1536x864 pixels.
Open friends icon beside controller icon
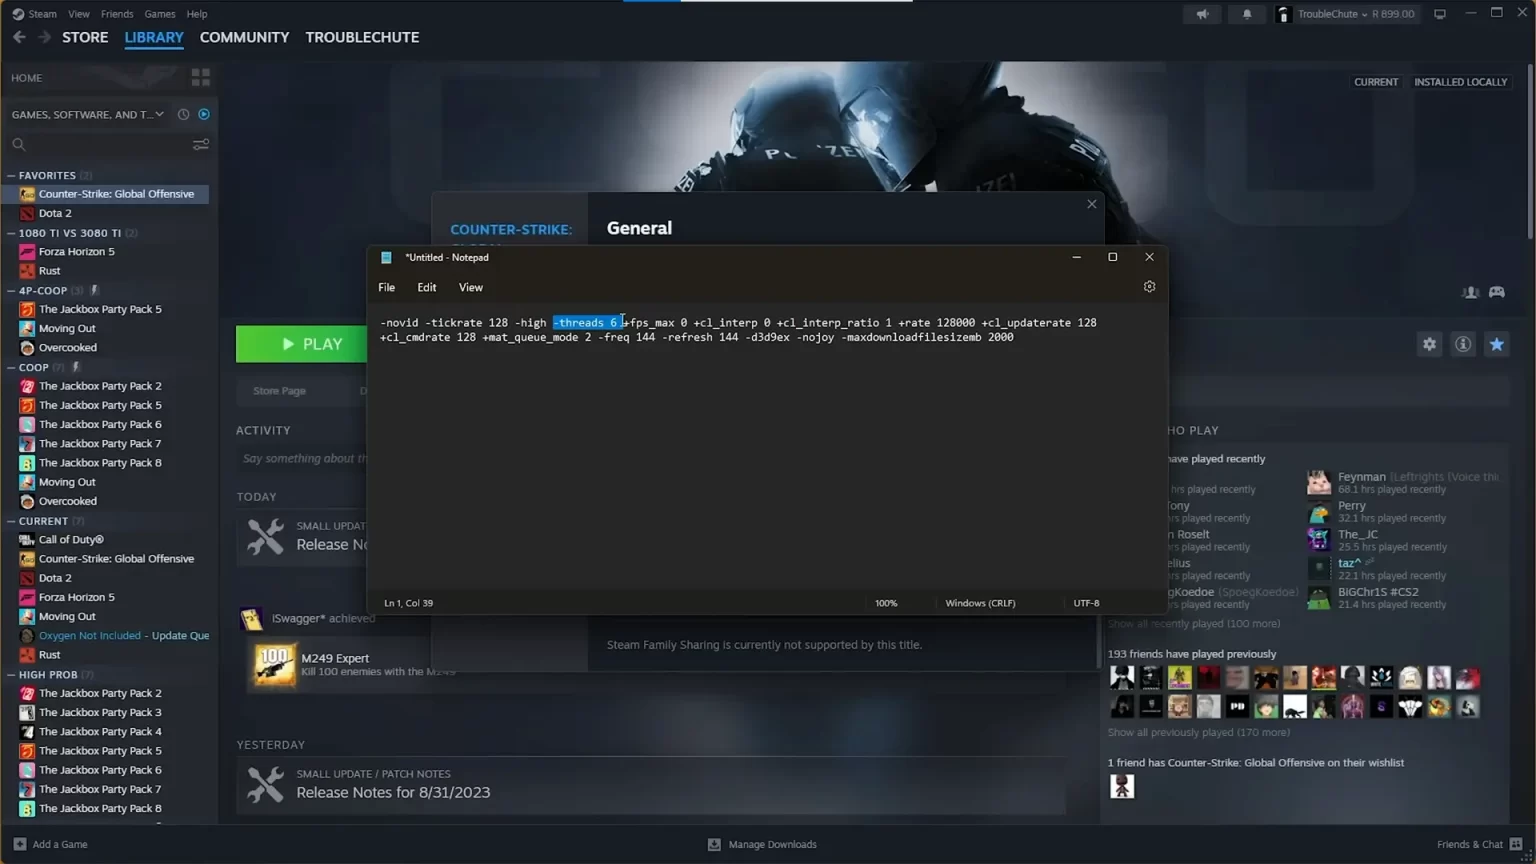[x=1470, y=292]
